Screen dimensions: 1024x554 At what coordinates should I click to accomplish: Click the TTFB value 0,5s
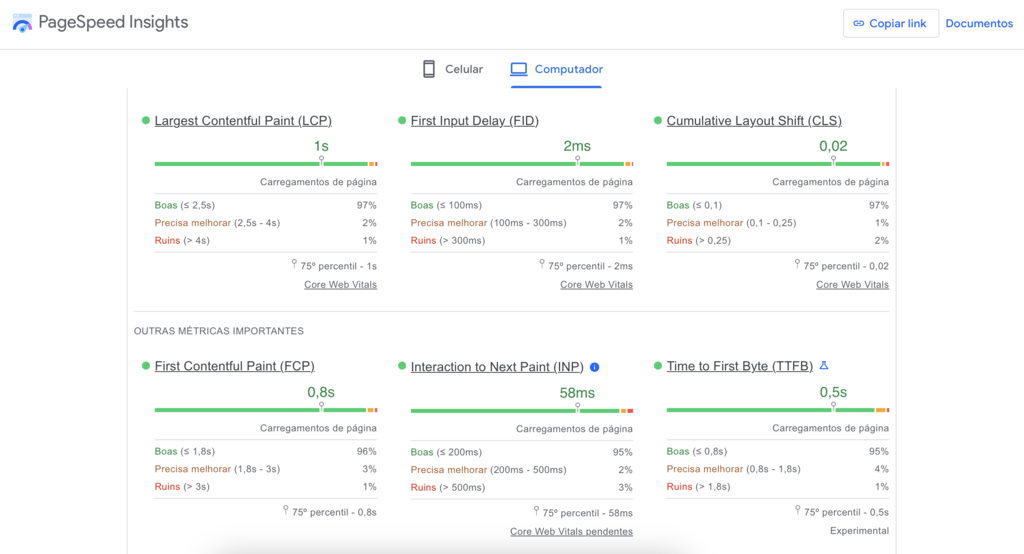point(833,393)
